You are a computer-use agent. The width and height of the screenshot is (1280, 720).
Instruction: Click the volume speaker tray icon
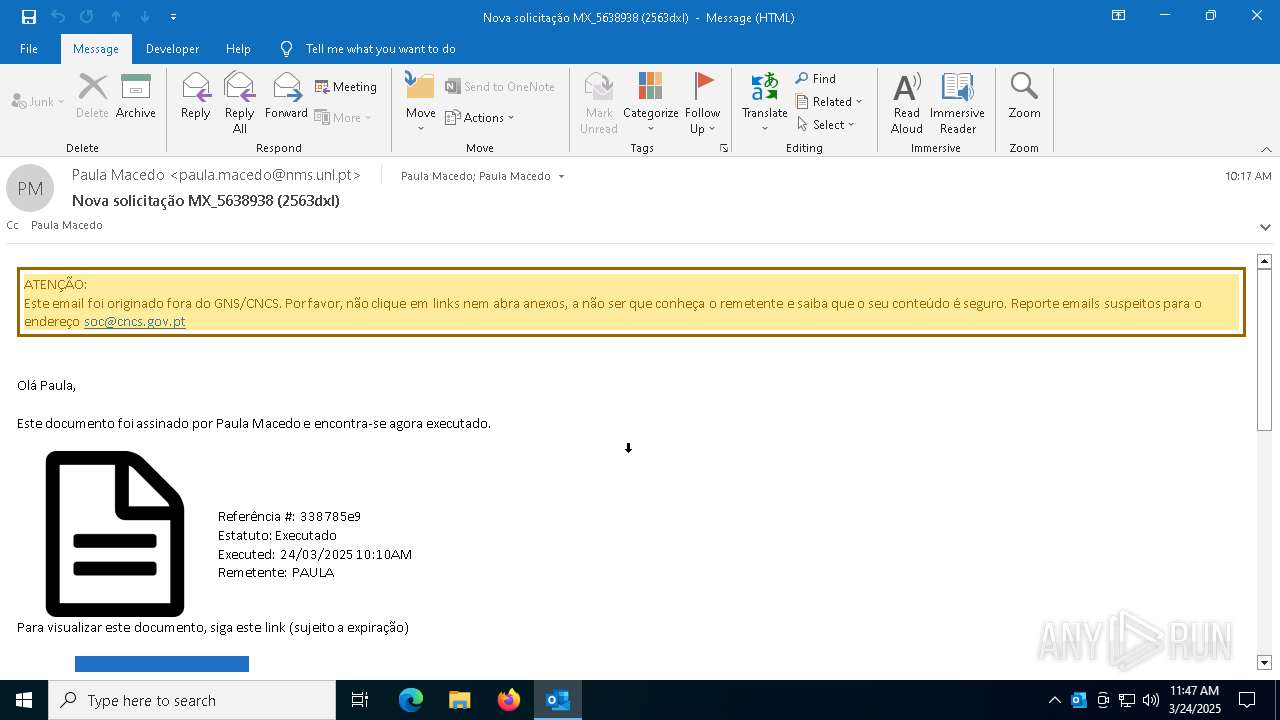(1151, 700)
